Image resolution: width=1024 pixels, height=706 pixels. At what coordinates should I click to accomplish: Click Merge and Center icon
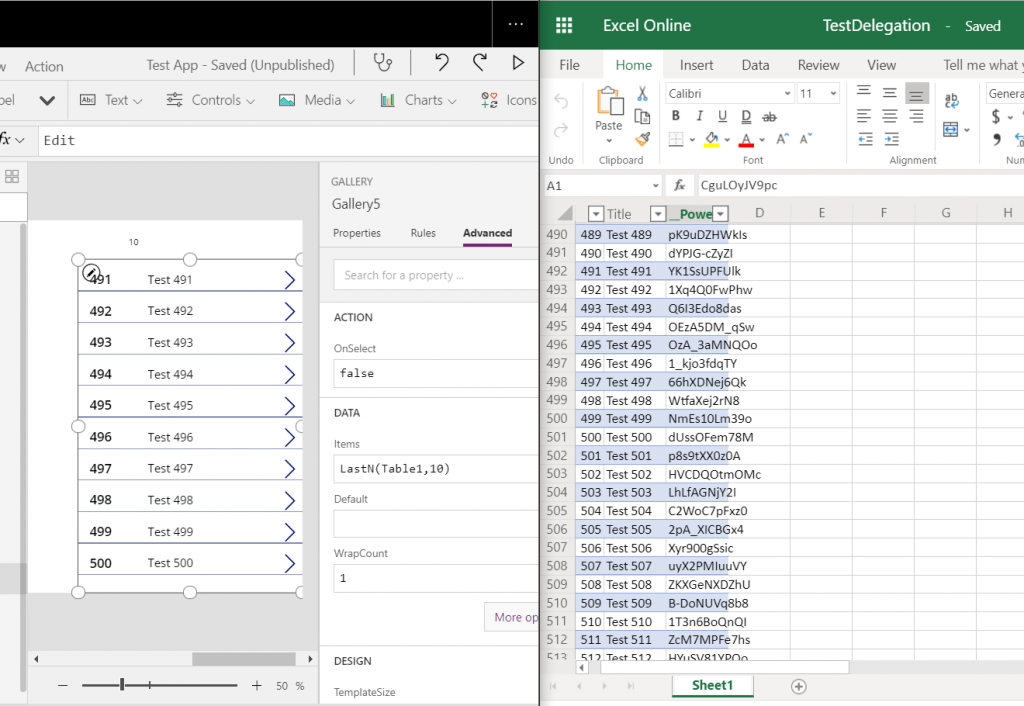951,129
